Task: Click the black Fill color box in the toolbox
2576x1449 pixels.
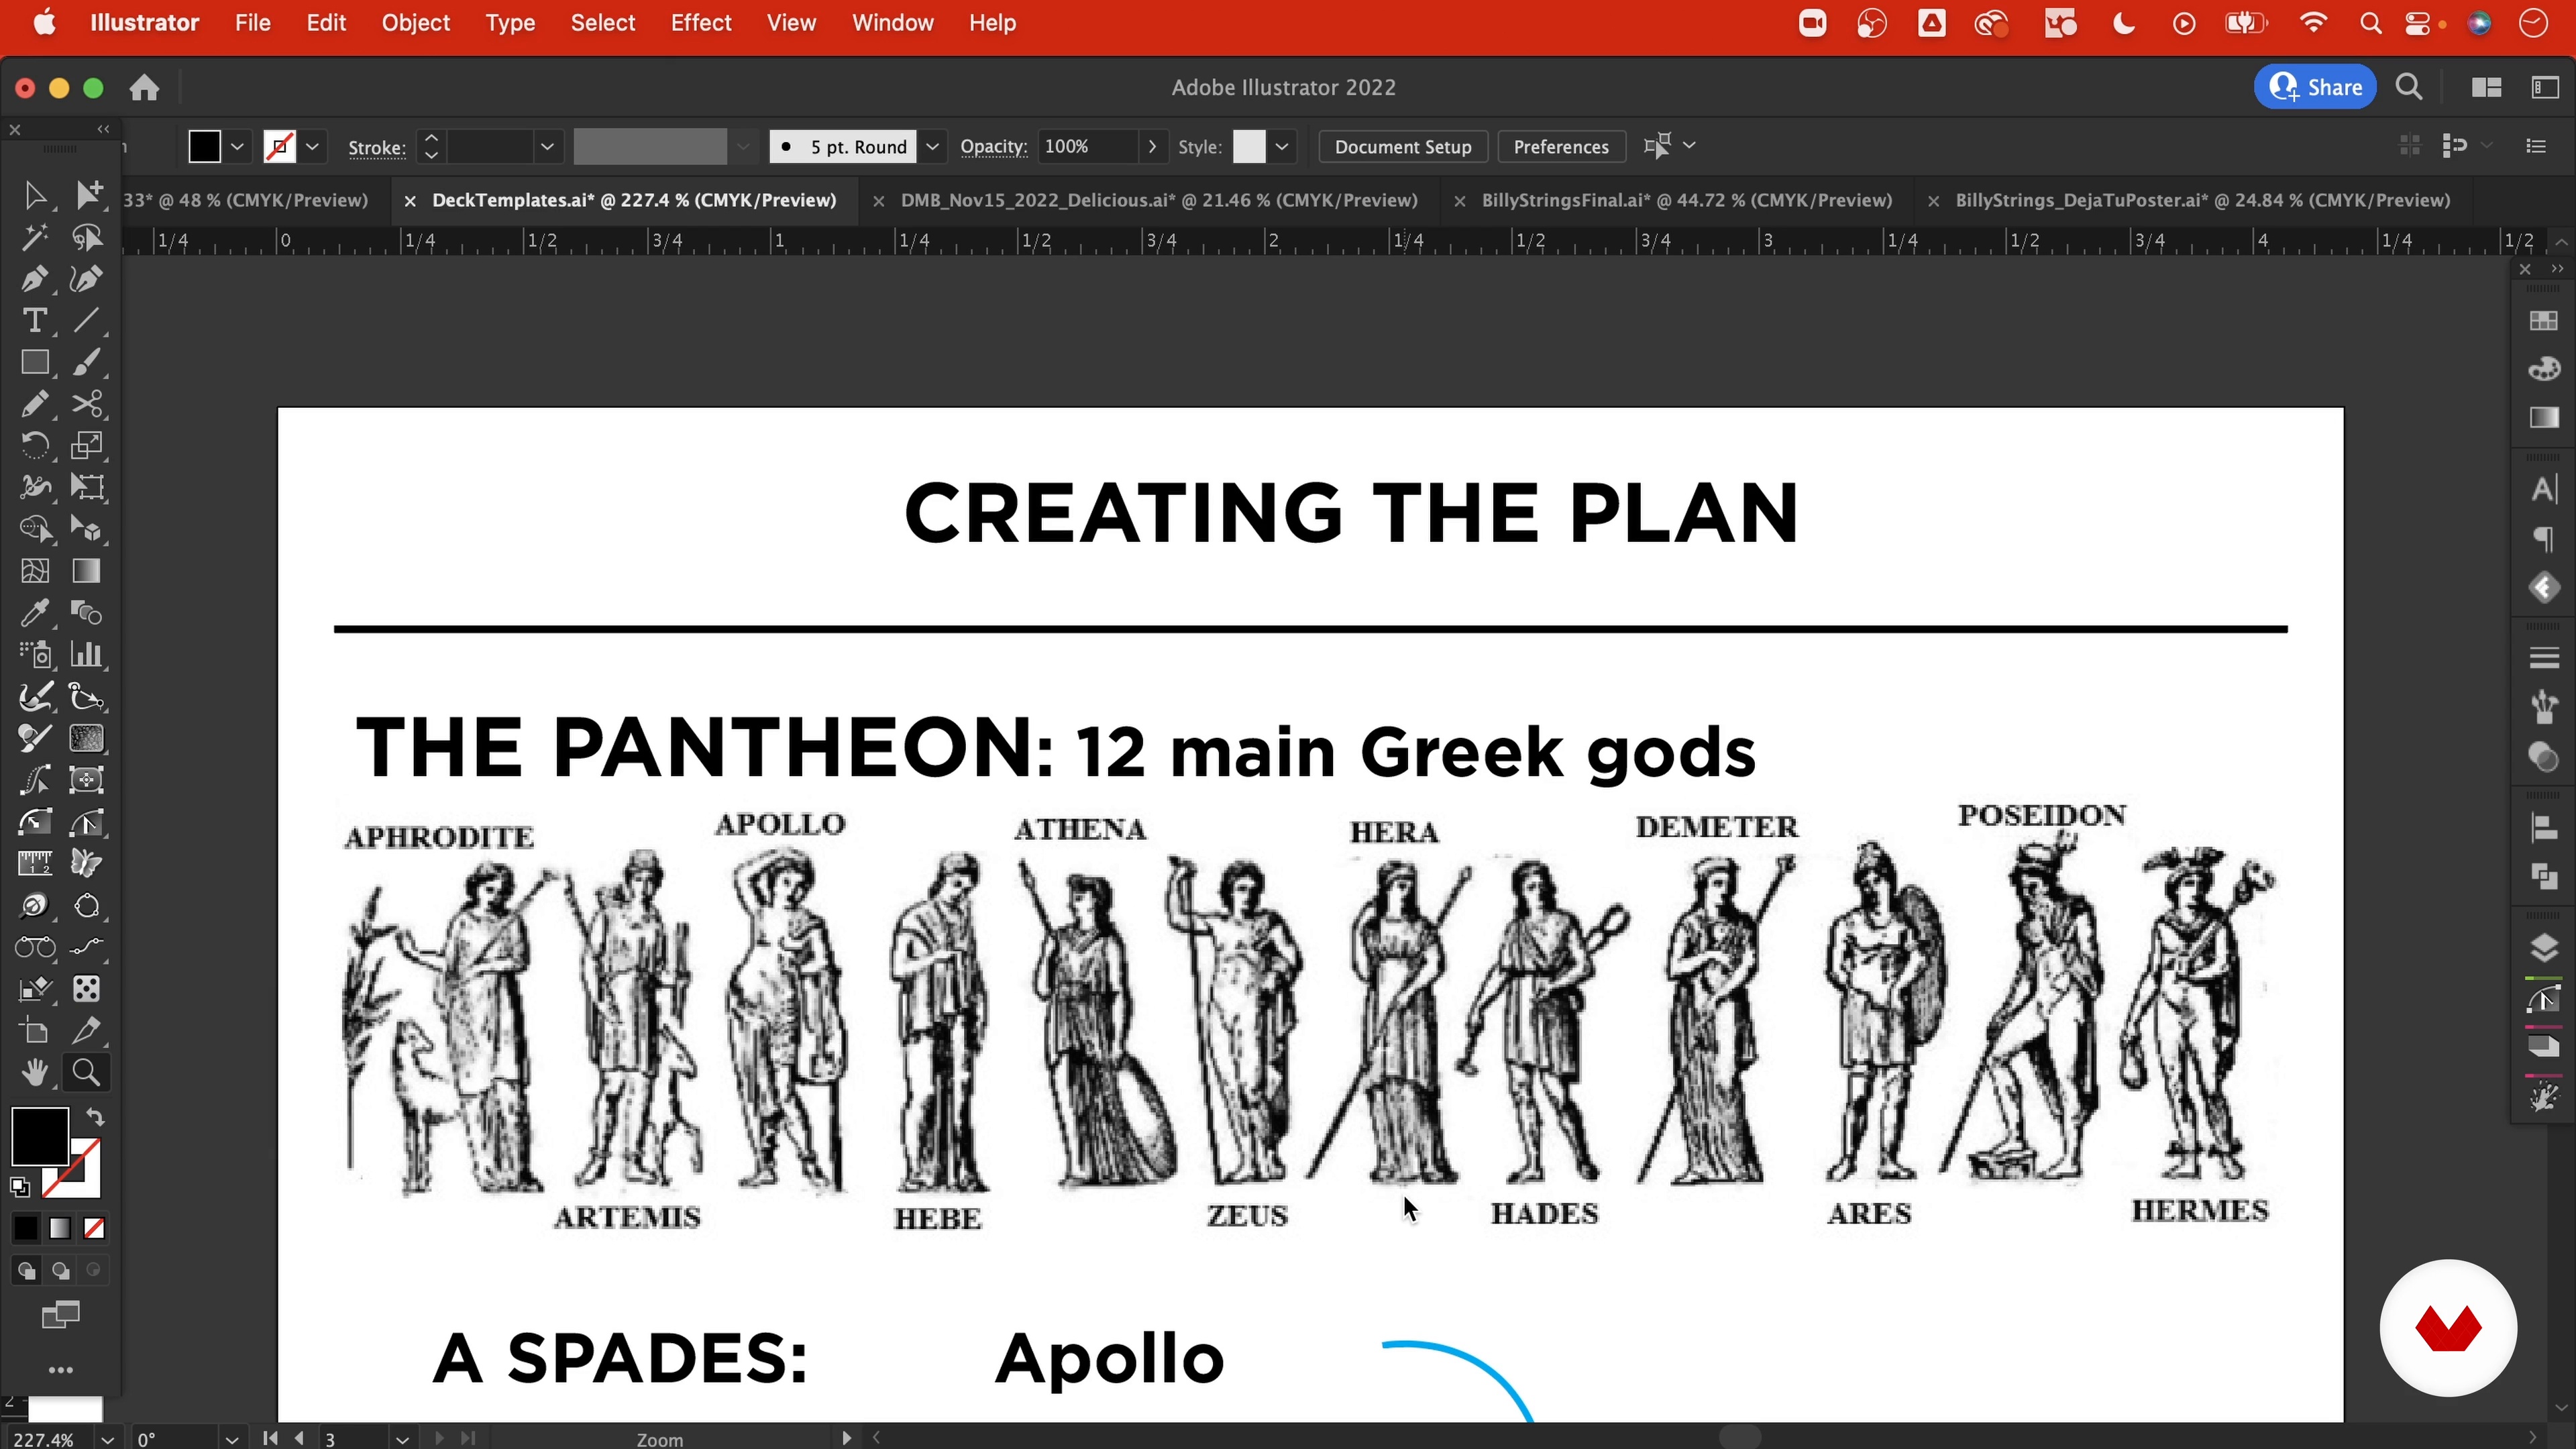Action: pyautogui.click(x=39, y=1137)
